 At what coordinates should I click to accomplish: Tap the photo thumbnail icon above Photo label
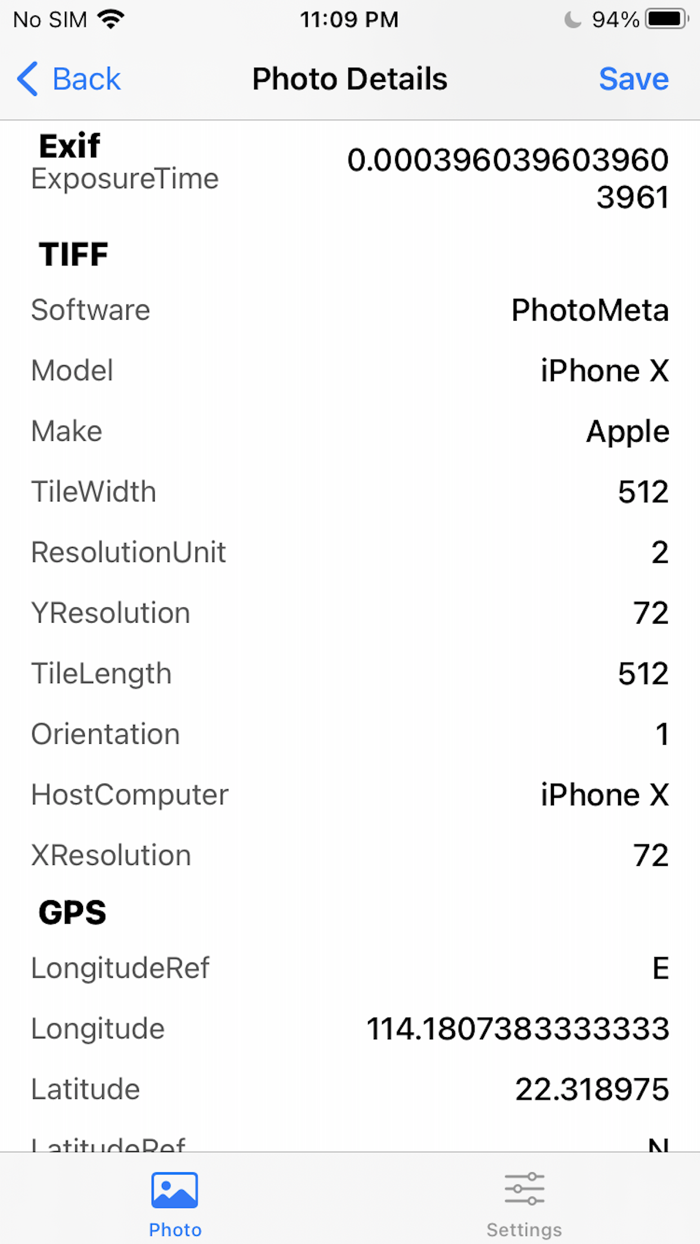point(175,1189)
